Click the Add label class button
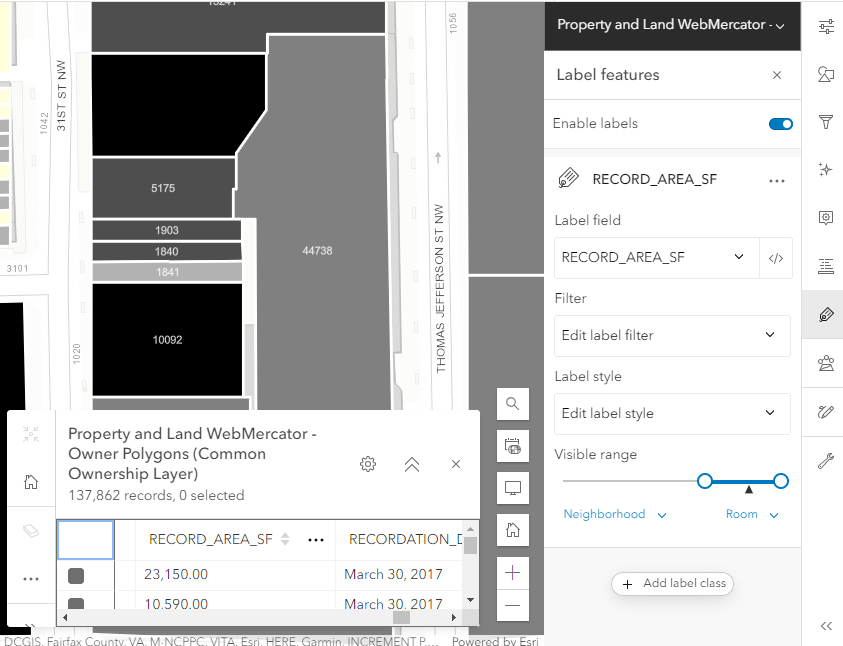 [x=672, y=583]
